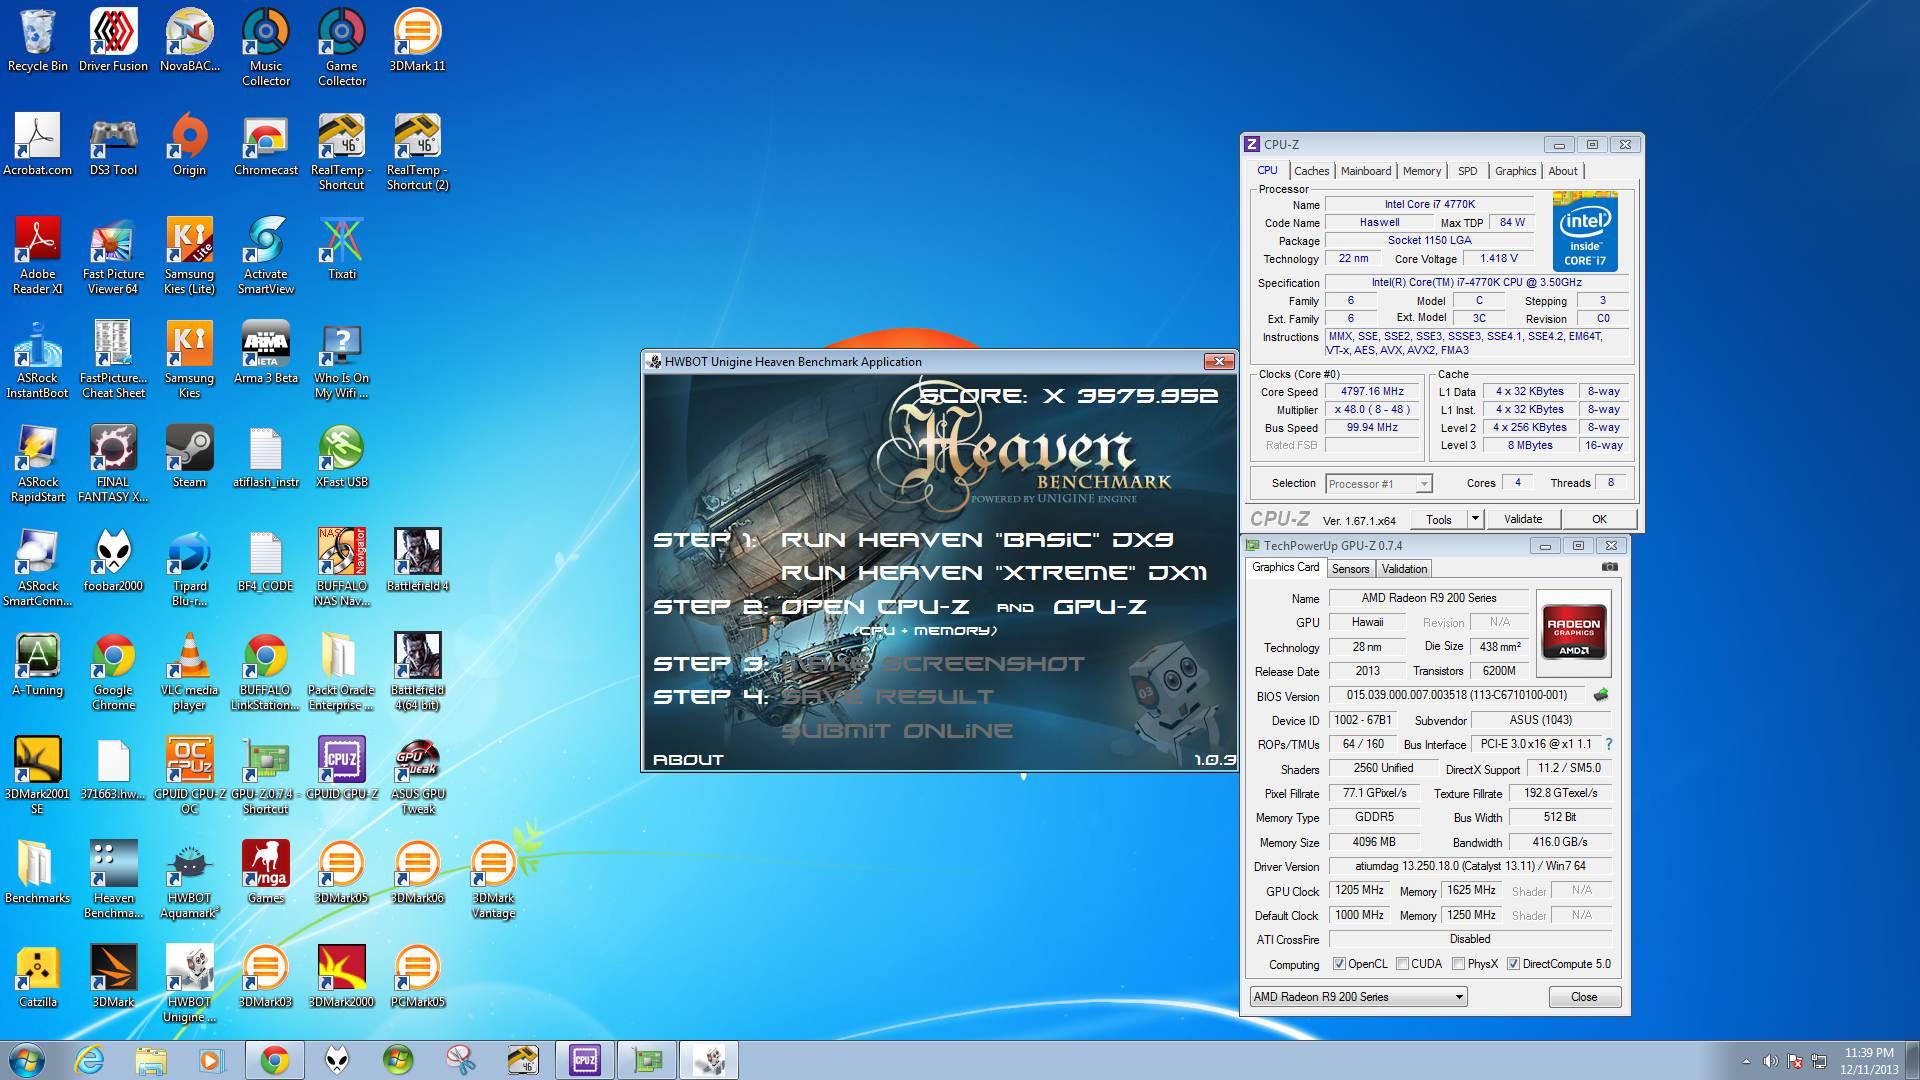Launch XFast USB desktop icon
Image resolution: width=1920 pixels, height=1080 pixels.
coord(341,456)
